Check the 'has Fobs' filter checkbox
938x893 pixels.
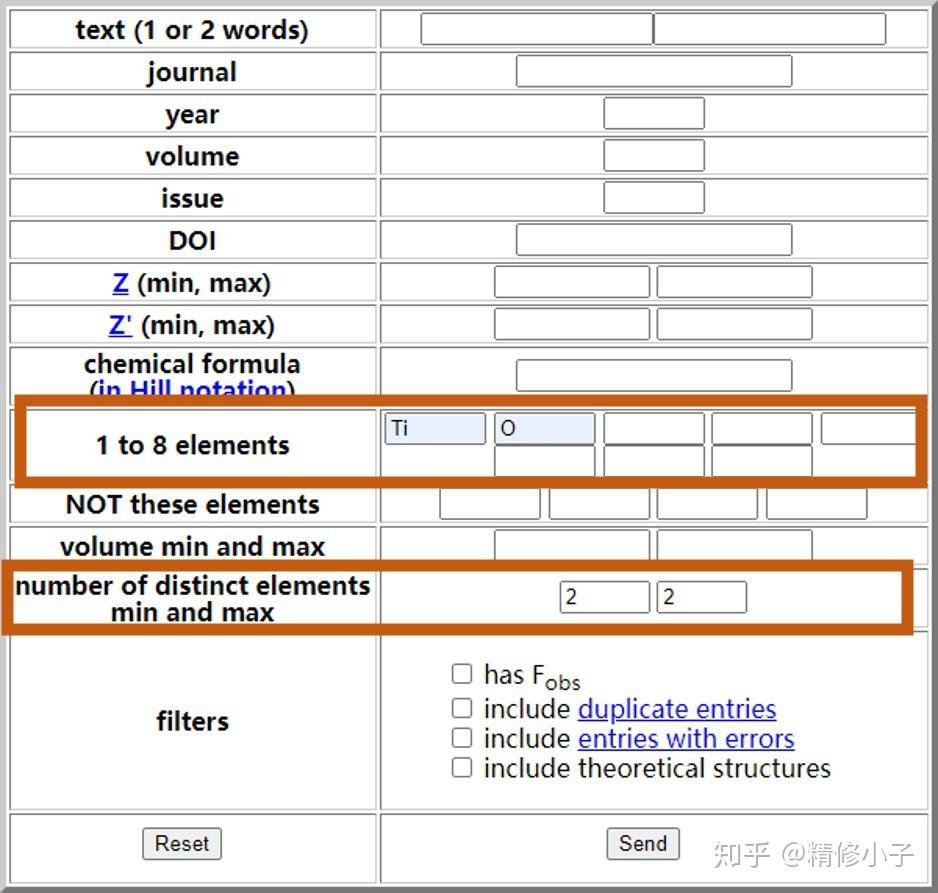[x=461, y=674]
